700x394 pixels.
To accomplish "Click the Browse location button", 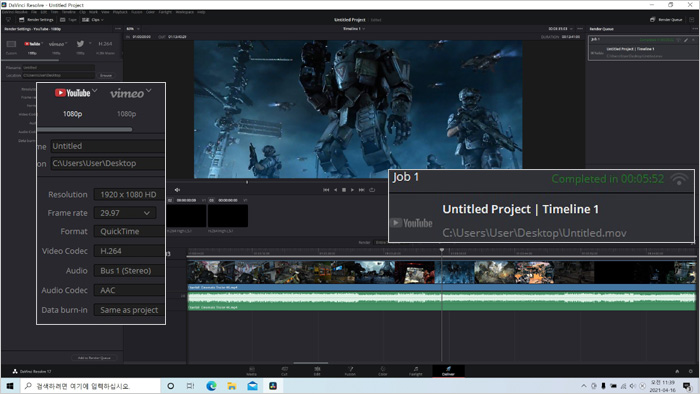I will pyautogui.click(x=106, y=75).
